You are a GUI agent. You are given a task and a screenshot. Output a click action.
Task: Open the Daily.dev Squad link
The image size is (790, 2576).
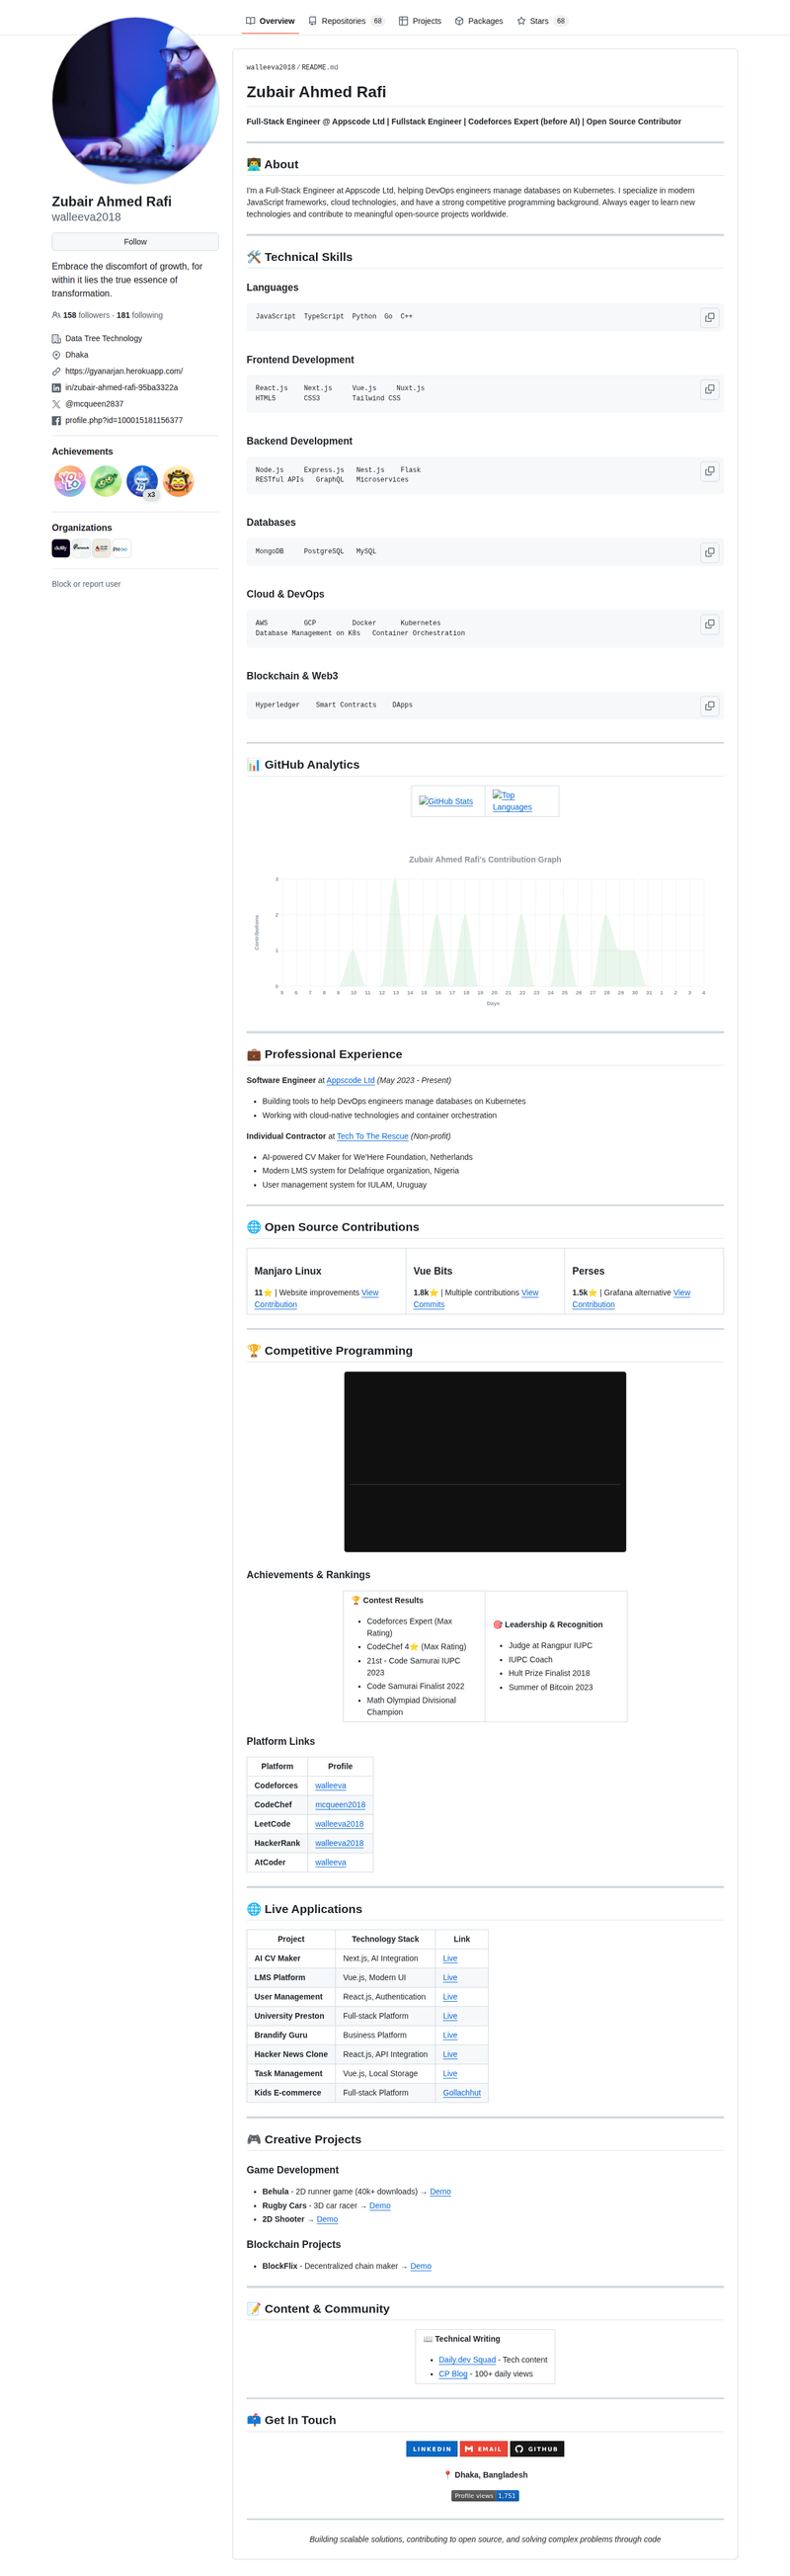(467, 2360)
